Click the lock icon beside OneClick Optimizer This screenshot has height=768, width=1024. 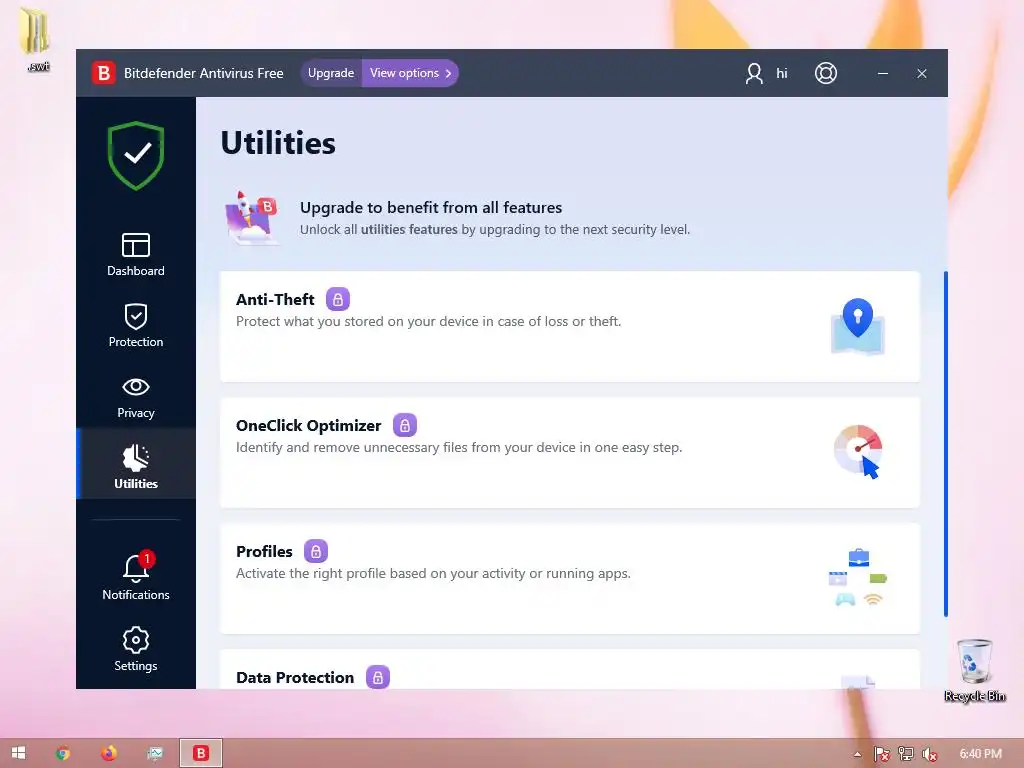[404, 425]
